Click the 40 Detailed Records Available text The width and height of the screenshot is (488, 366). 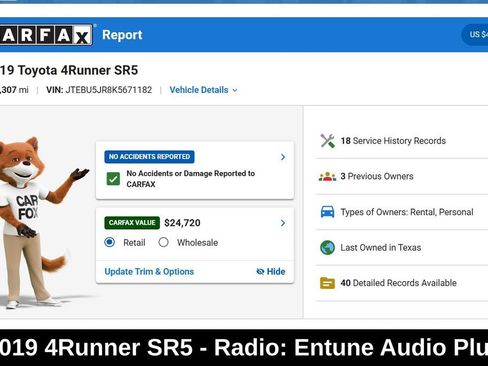click(x=398, y=283)
